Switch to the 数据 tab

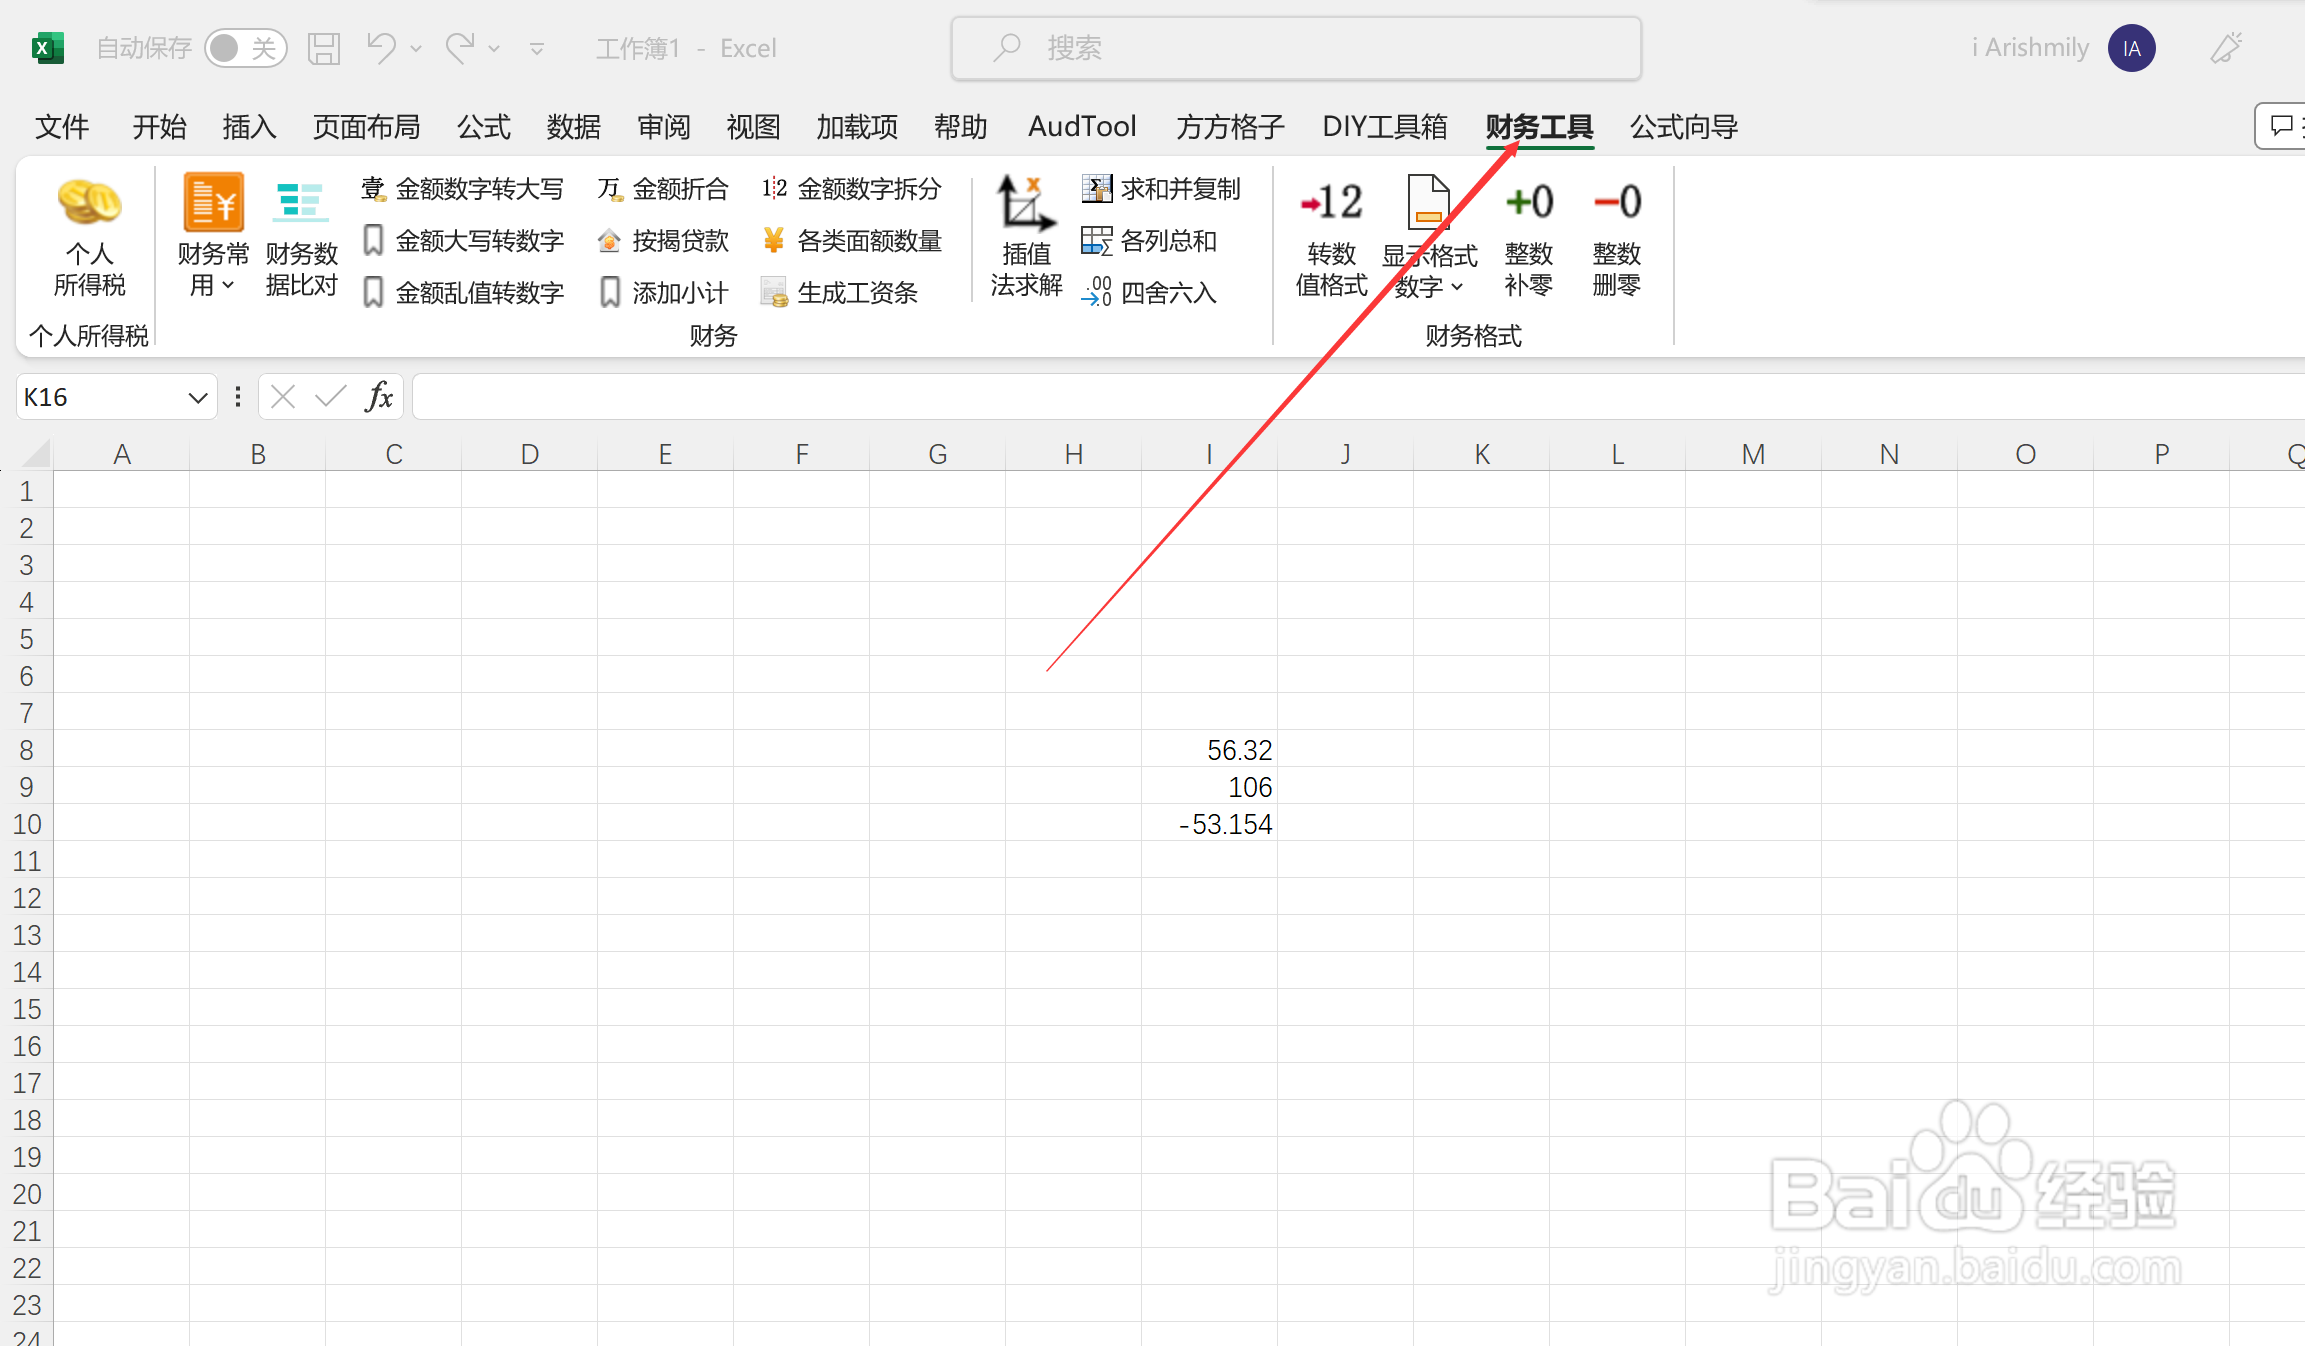tap(574, 127)
